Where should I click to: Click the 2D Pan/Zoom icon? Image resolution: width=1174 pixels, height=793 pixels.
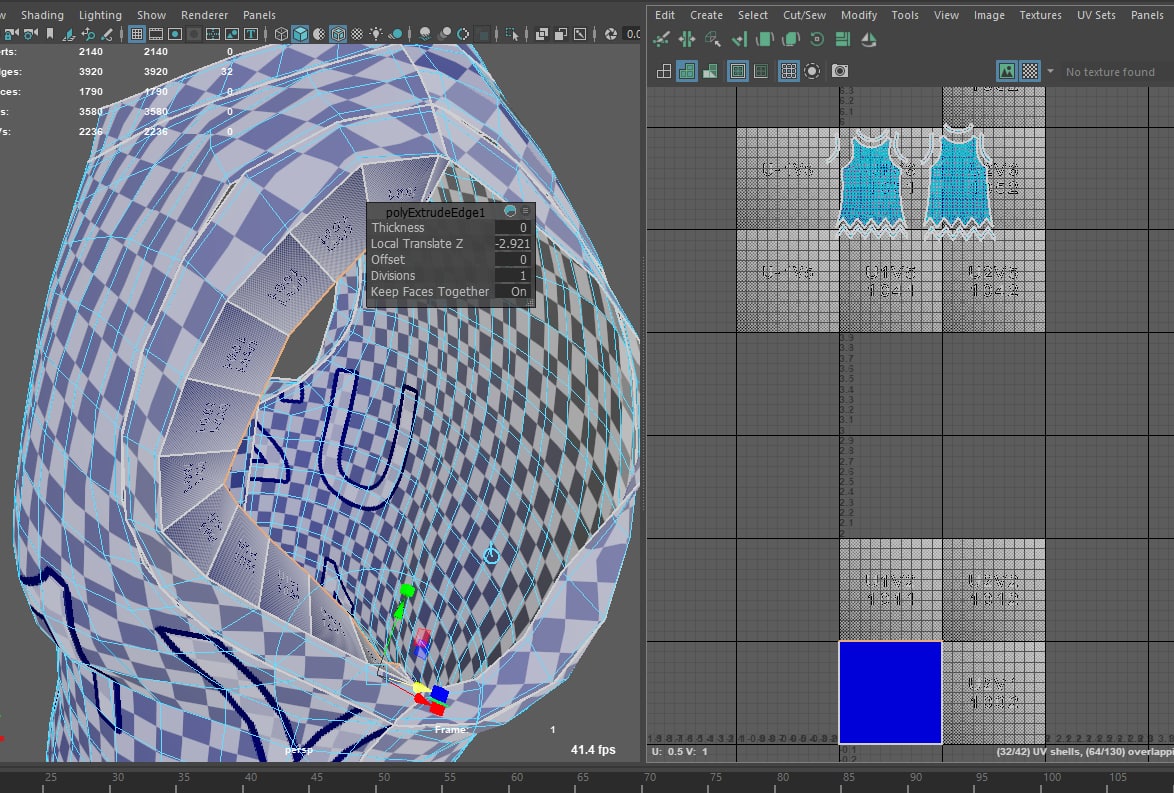coord(88,34)
